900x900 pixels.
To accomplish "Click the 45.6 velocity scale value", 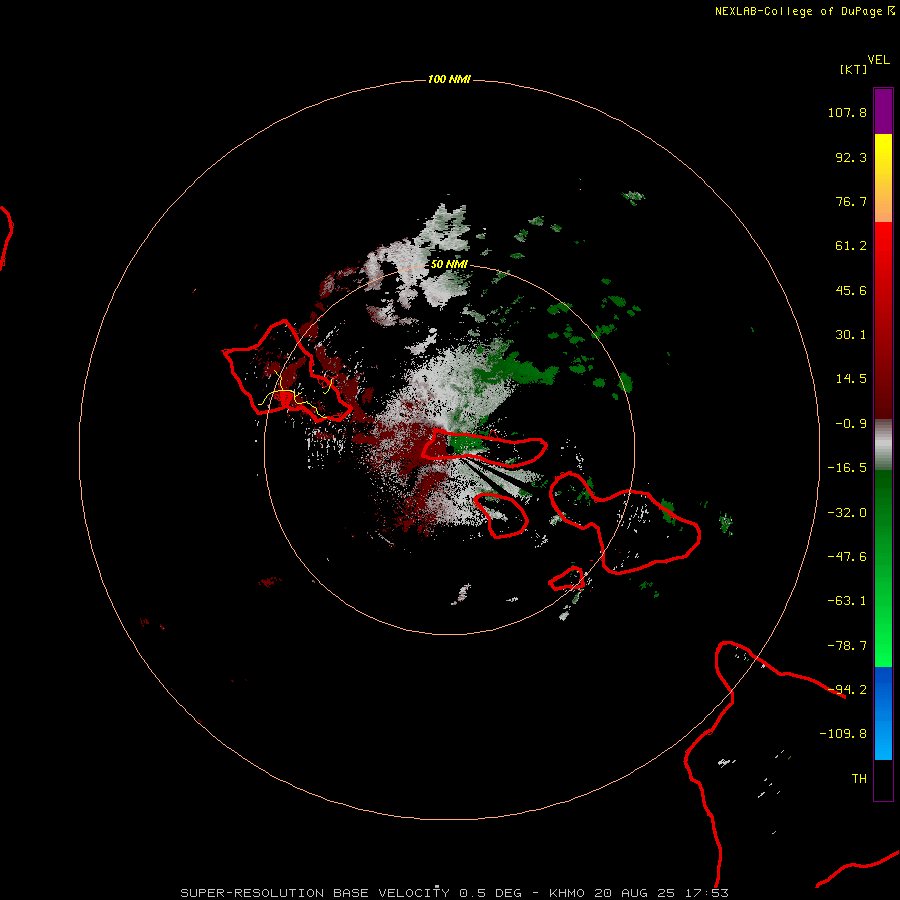I will pos(851,290).
